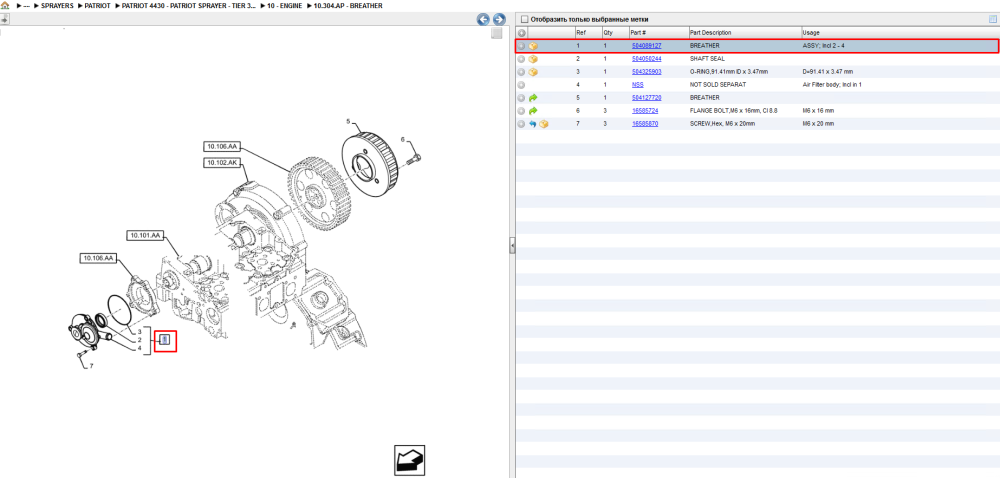
Task: Open part number link 504127720
Action: pos(646,98)
